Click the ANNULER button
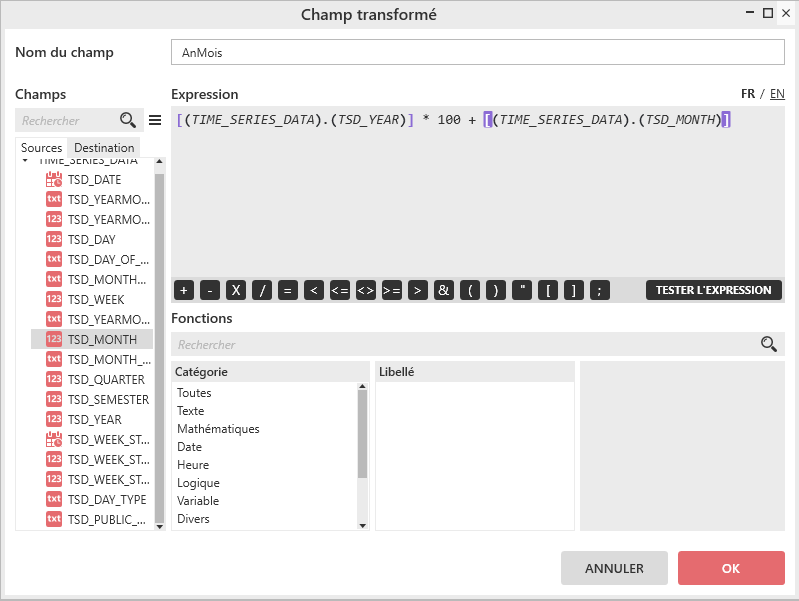The width and height of the screenshot is (799, 601). coord(614,568)
